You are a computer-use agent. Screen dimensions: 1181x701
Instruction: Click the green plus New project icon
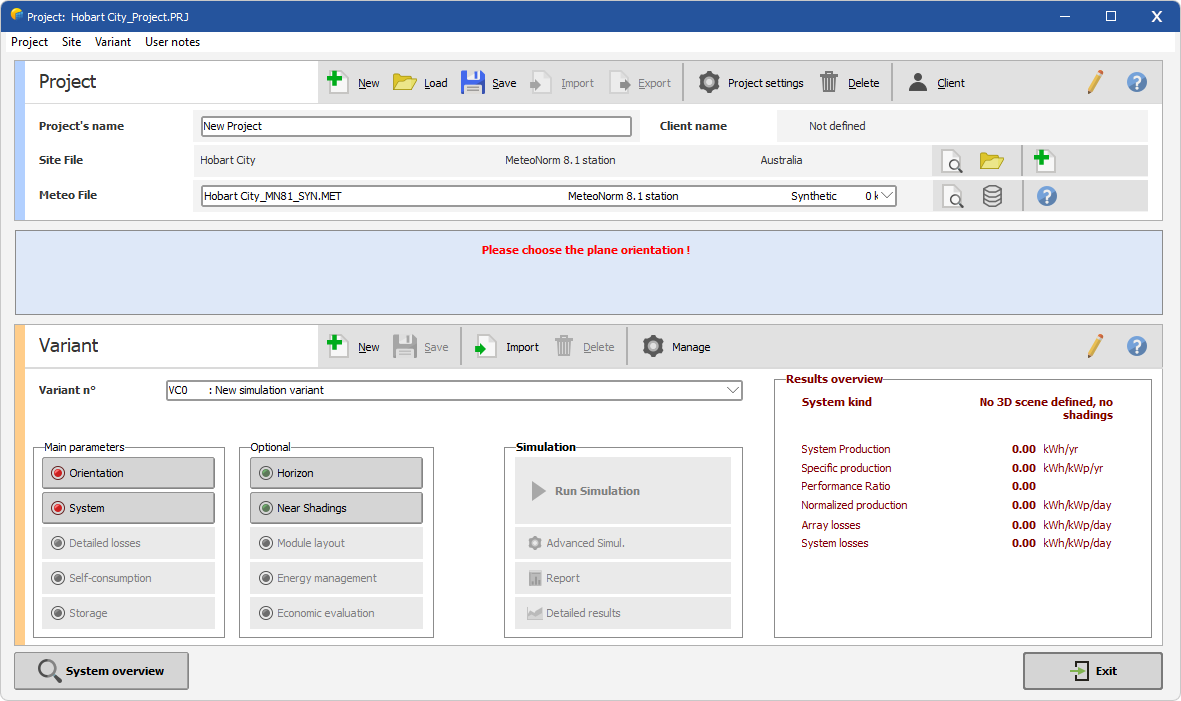(337, 81)
